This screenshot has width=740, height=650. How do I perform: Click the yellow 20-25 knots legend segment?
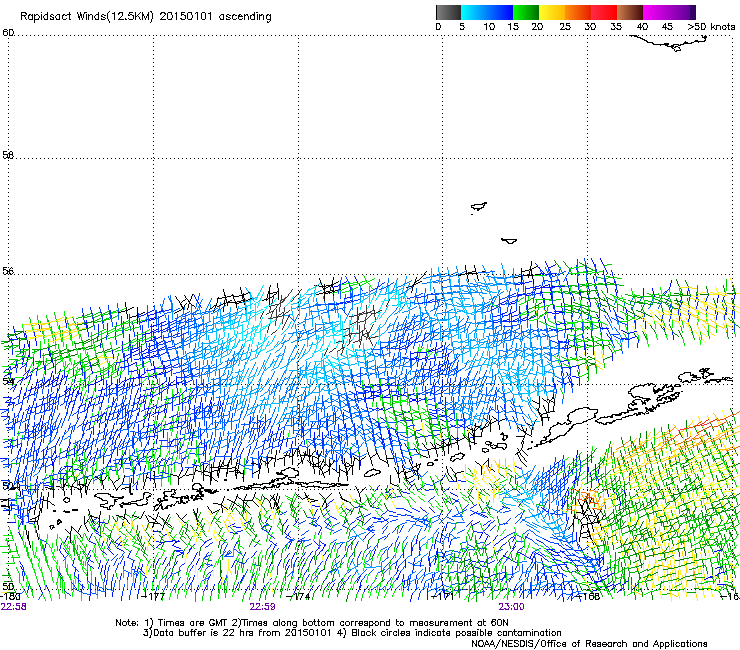point(552,12)
